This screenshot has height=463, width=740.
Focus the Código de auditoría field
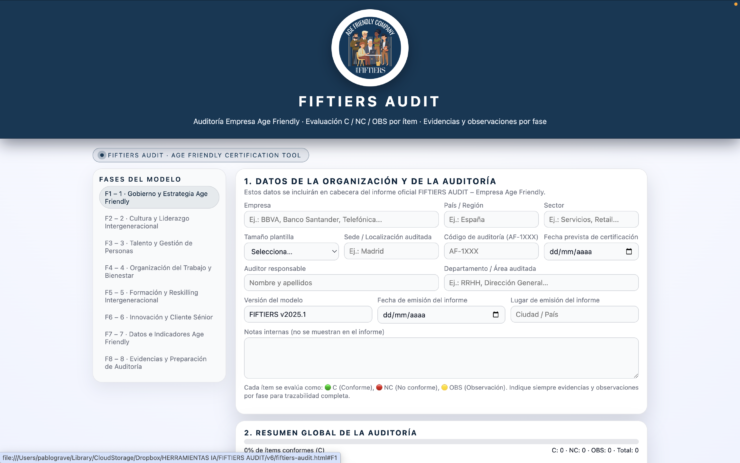tap(490, 252)
